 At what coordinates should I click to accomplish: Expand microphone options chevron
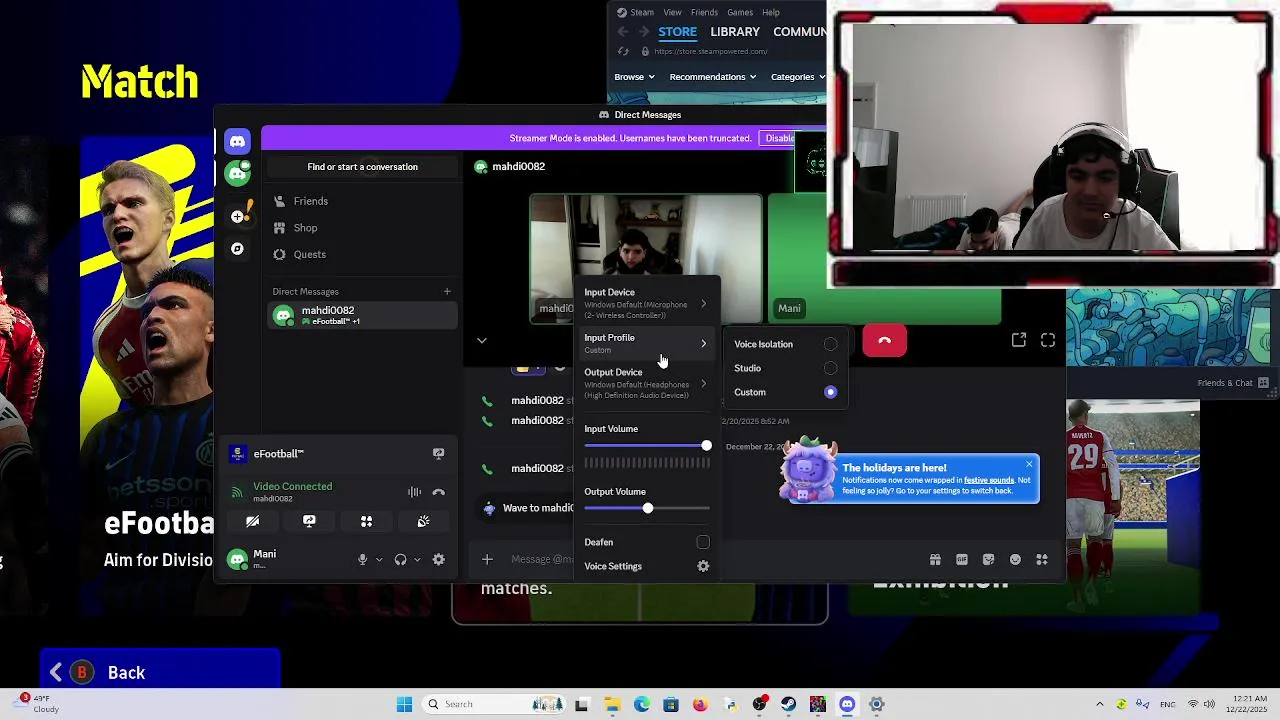point(379,560)
